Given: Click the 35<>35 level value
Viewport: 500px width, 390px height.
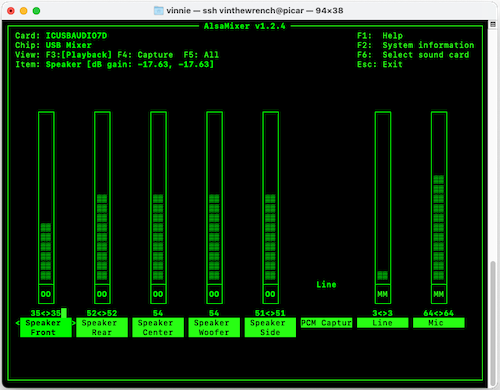Looking at the screenshot, I should 46,313.
